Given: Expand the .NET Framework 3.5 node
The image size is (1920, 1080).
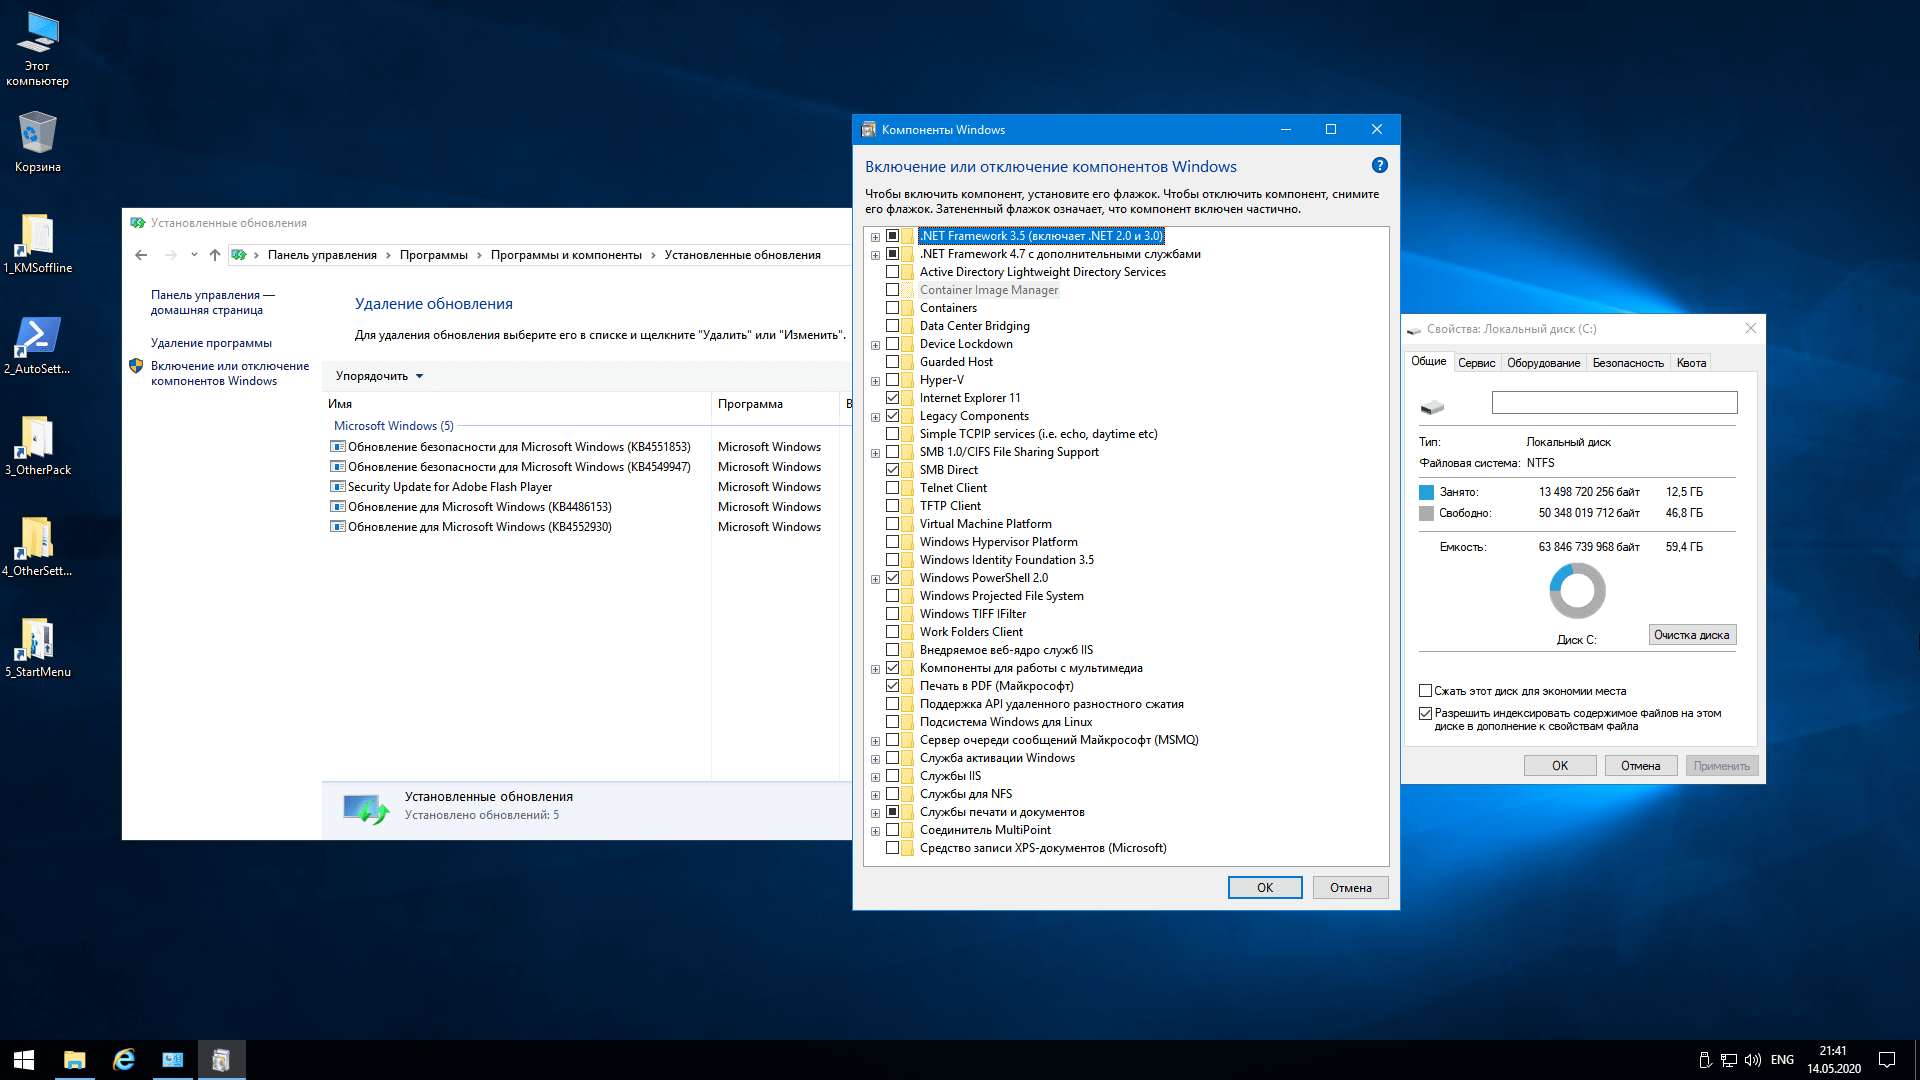Looking at the screenshot, I should click(x=875, y=237).
